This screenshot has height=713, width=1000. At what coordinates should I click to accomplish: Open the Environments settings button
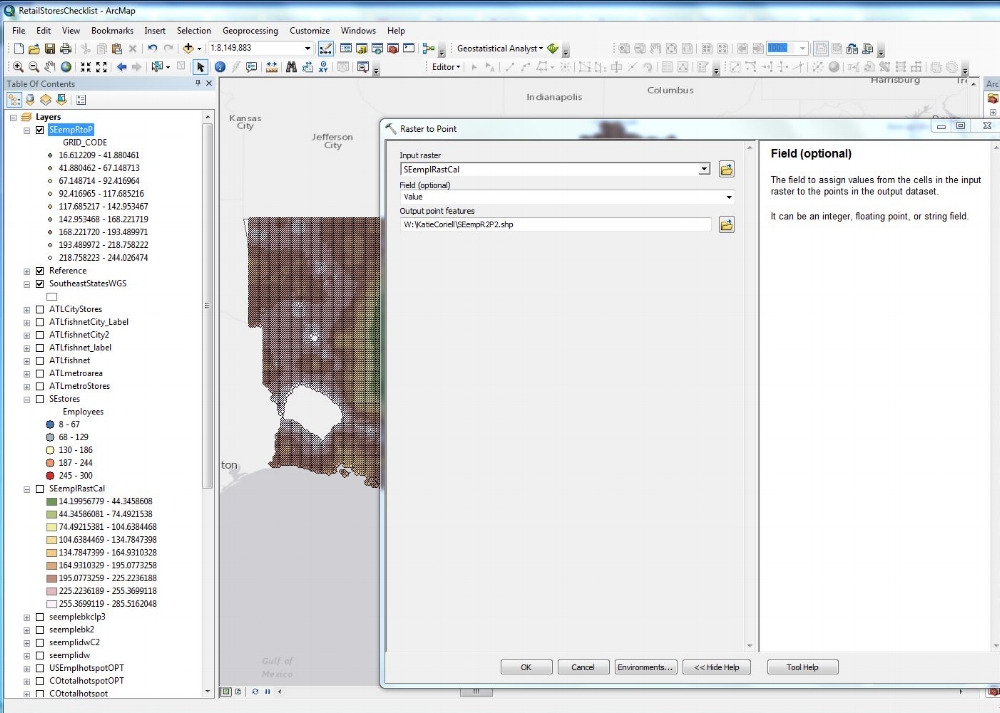645,667
